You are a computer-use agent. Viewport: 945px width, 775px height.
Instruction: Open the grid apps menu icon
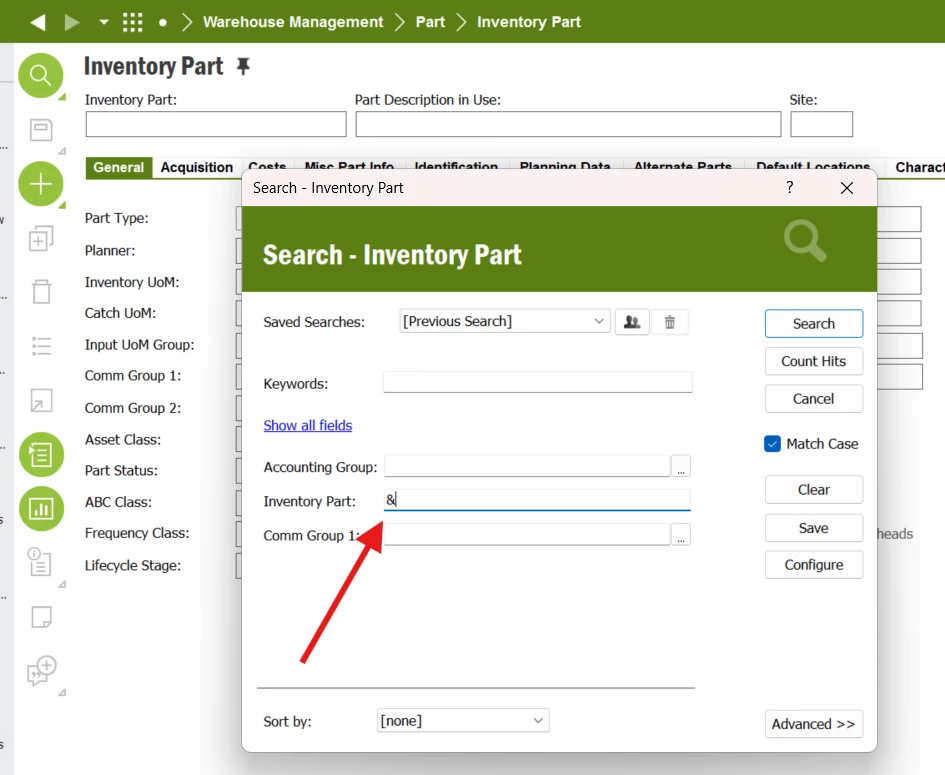[x=133, y=22]
